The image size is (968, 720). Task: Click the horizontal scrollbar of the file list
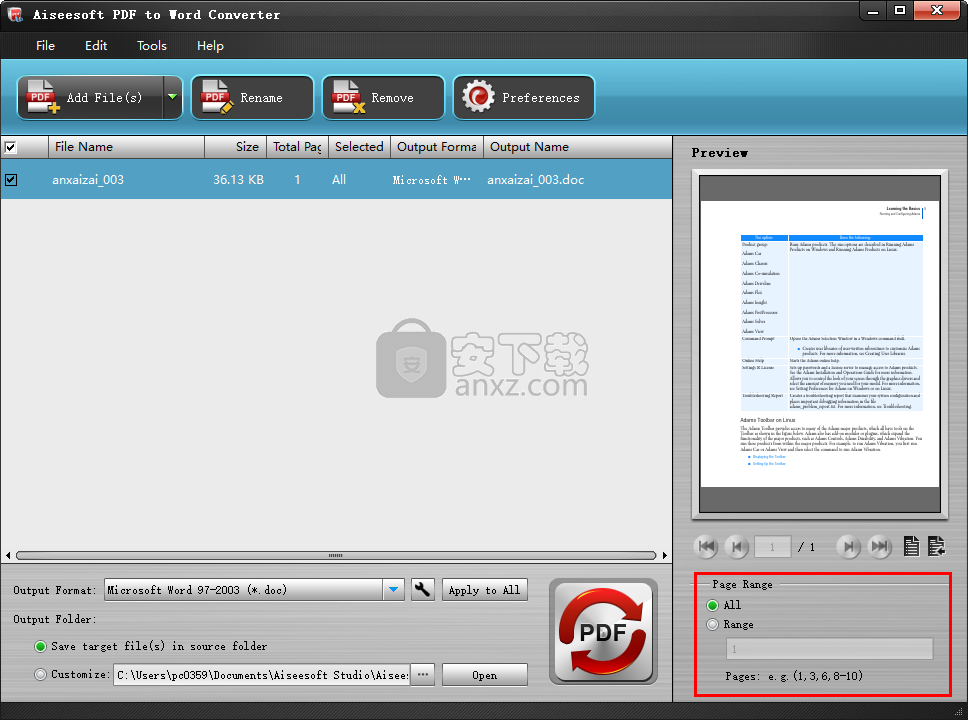tap(336, 555)
